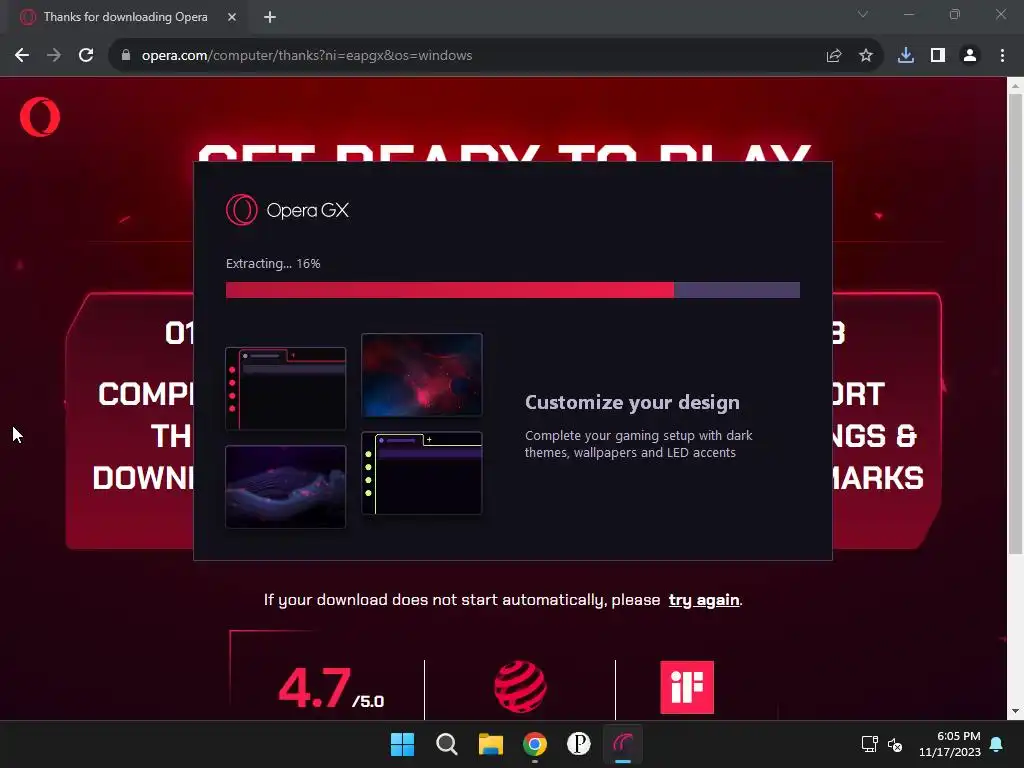Select the red nebula wallpaper thumbnail
The height and width of the screenshot is (768, 1024).
pyautogui.click(x=422, y=375)
